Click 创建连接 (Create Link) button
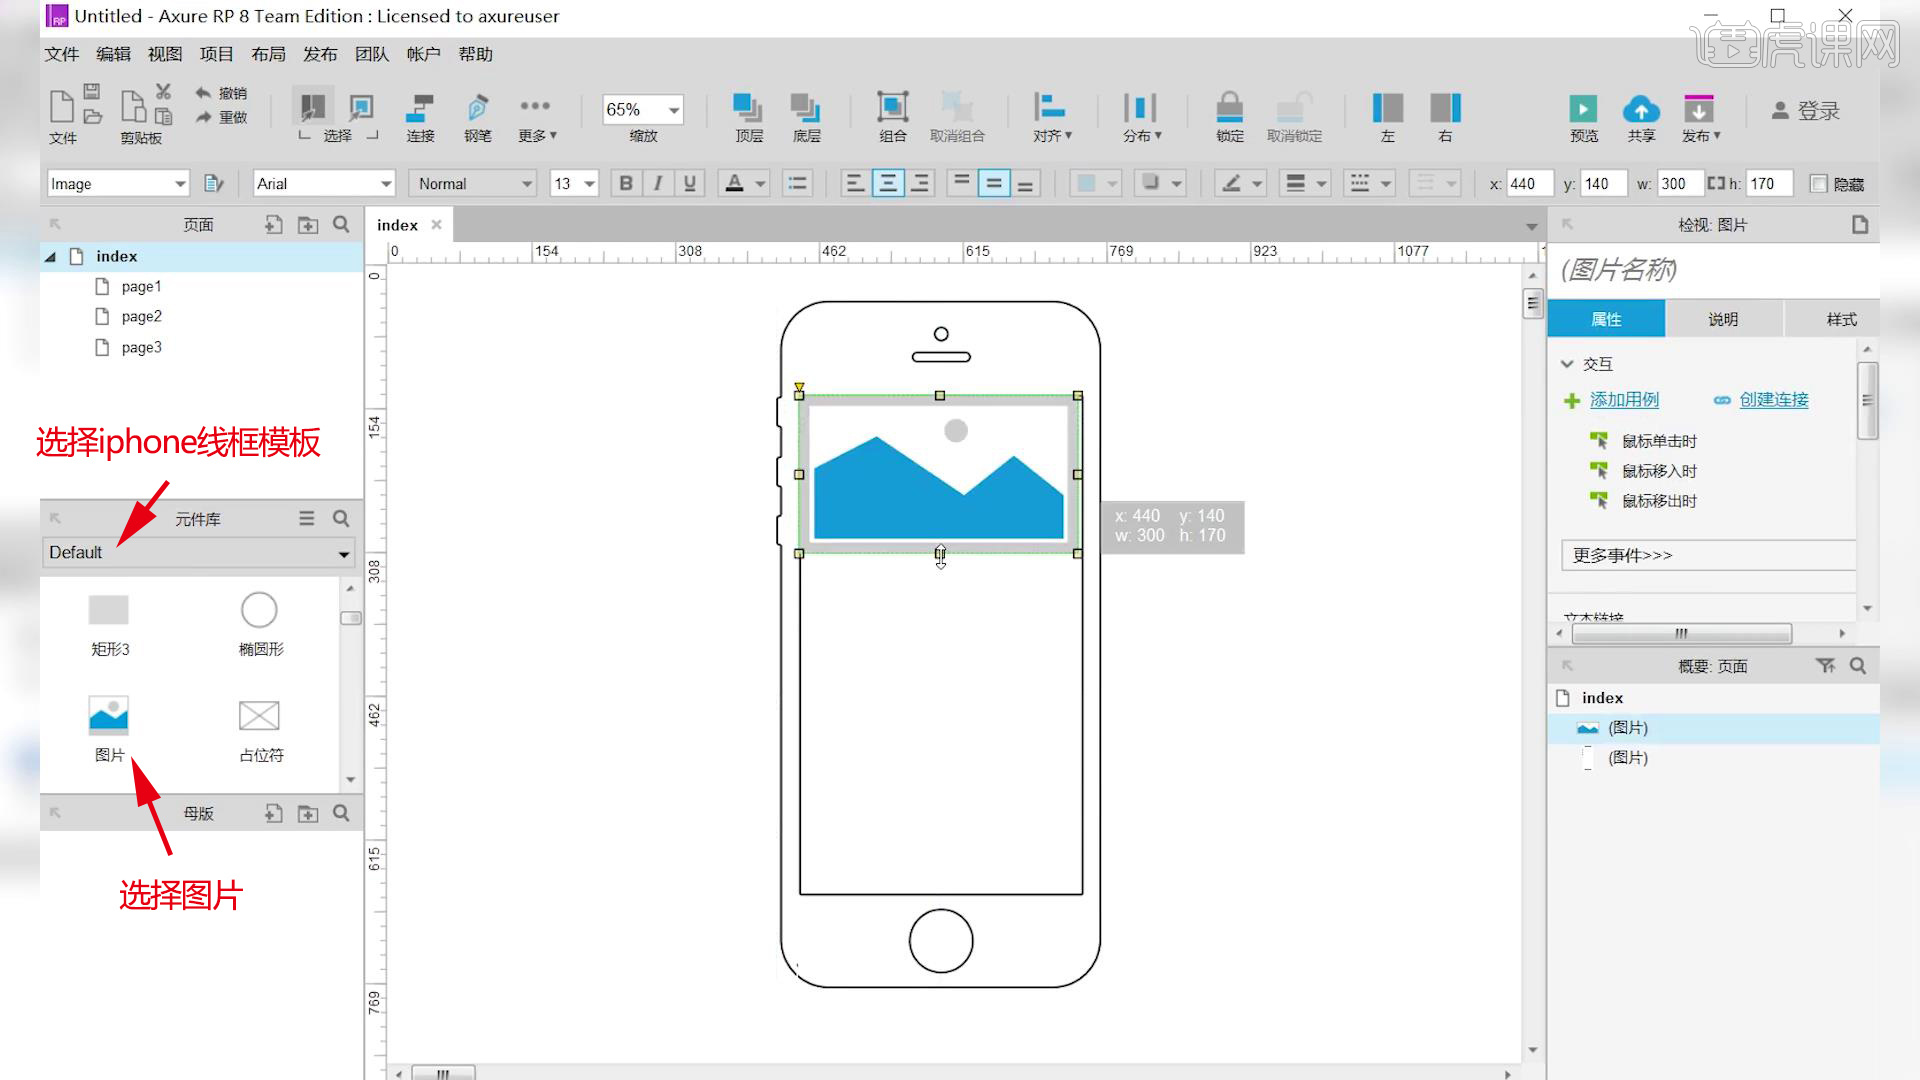Image resolution: width=1920 pixels, height=1080 pixels. 1774,400
